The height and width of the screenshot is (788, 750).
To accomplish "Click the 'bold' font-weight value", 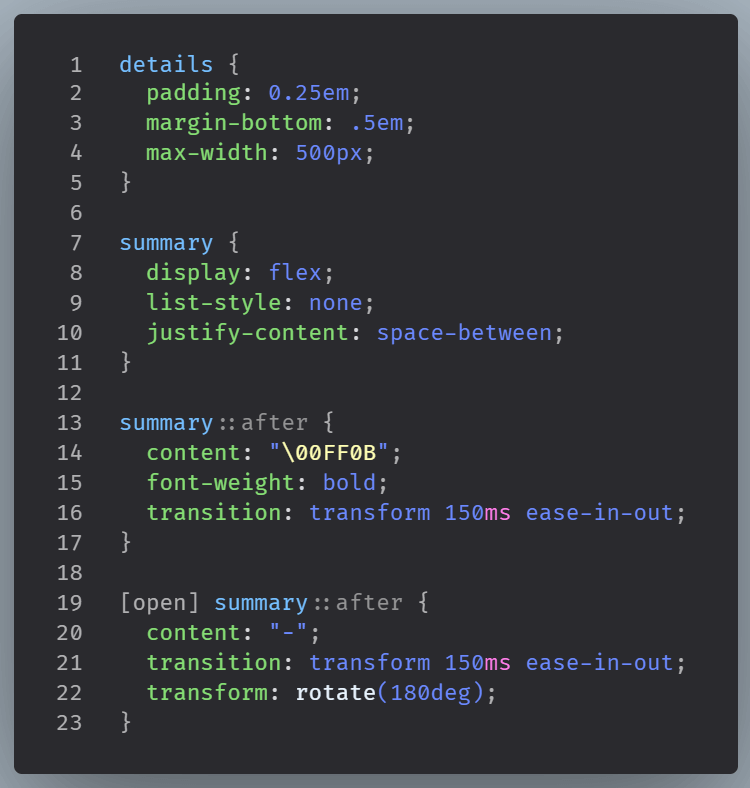I will pyautogui.click(x=349, y=483).
